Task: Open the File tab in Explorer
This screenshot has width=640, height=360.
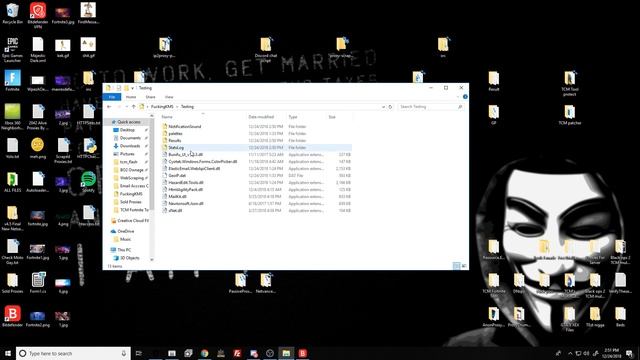Action: pyautogui.click(x=112, y=97)
